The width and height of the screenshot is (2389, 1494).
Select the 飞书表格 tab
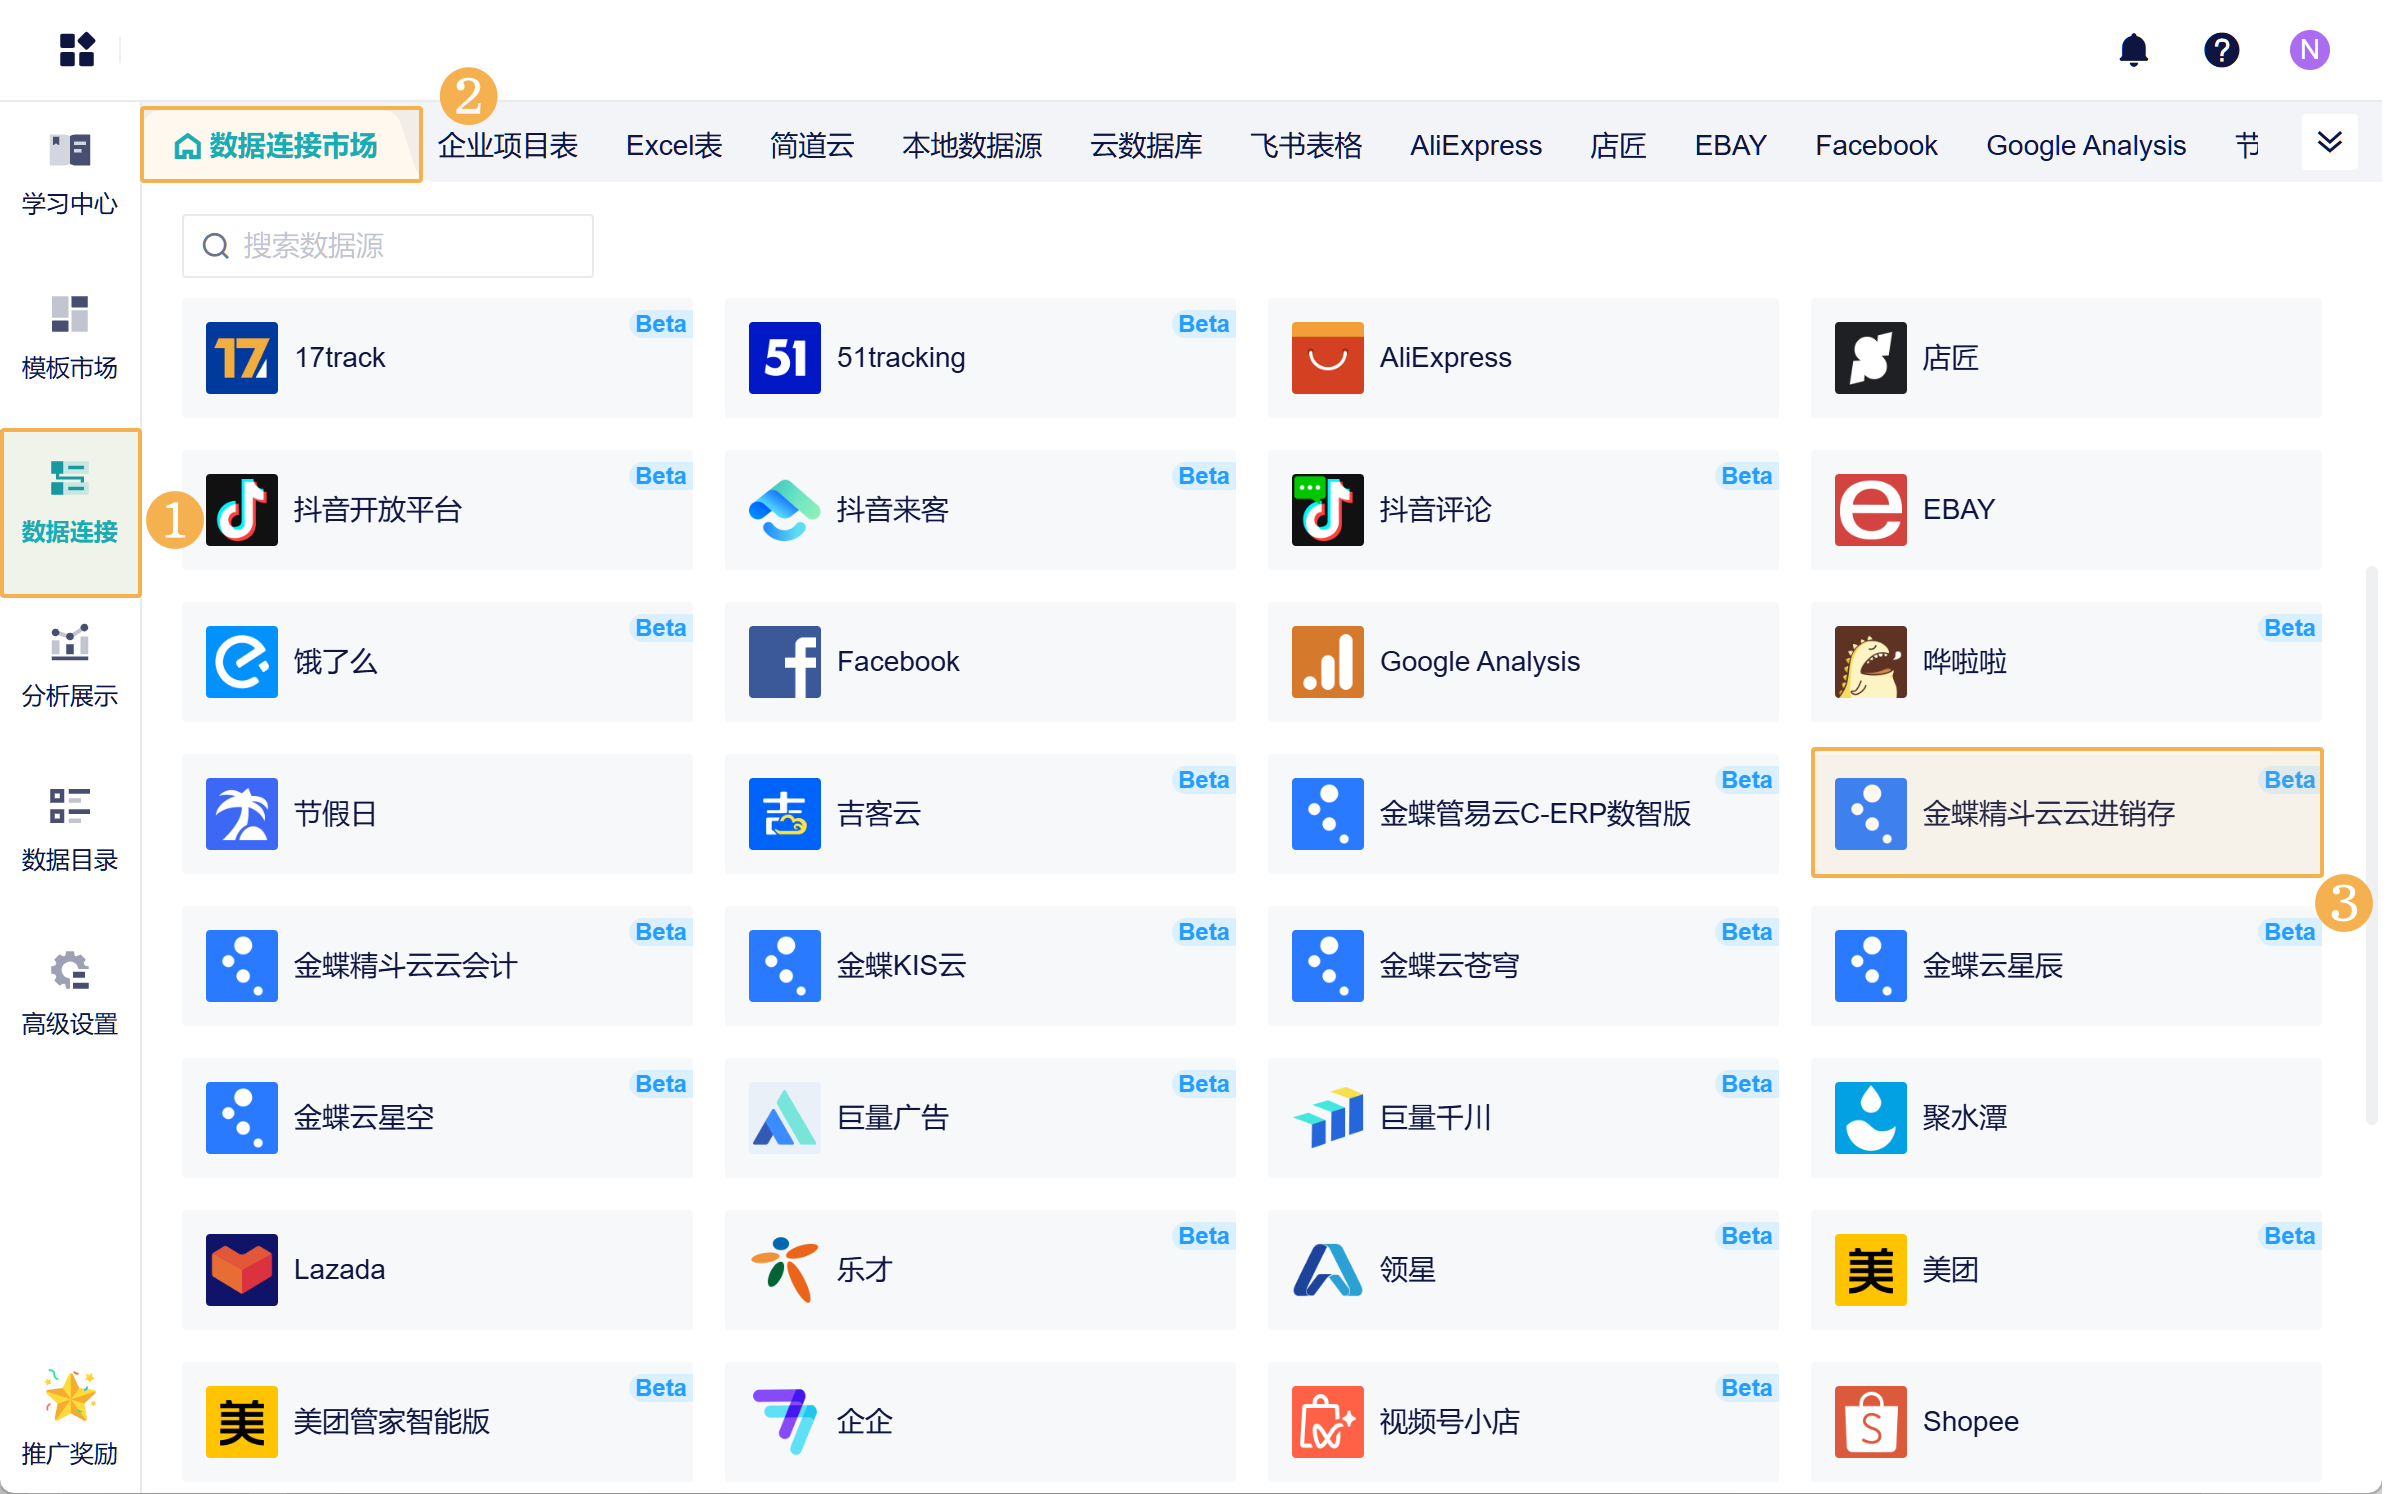[x=1306, y=146]
